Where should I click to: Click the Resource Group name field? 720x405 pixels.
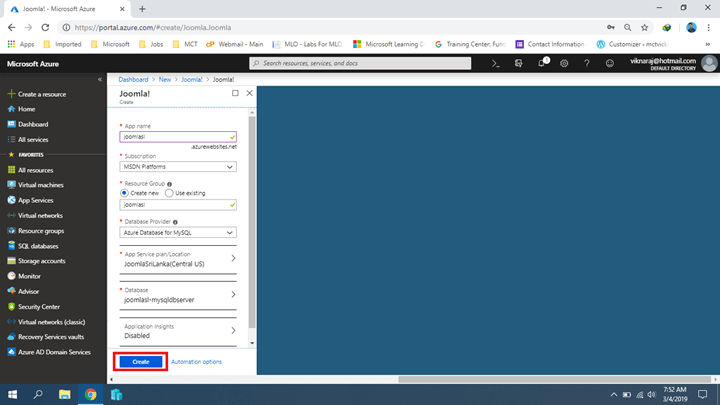[x=178, y=205]
